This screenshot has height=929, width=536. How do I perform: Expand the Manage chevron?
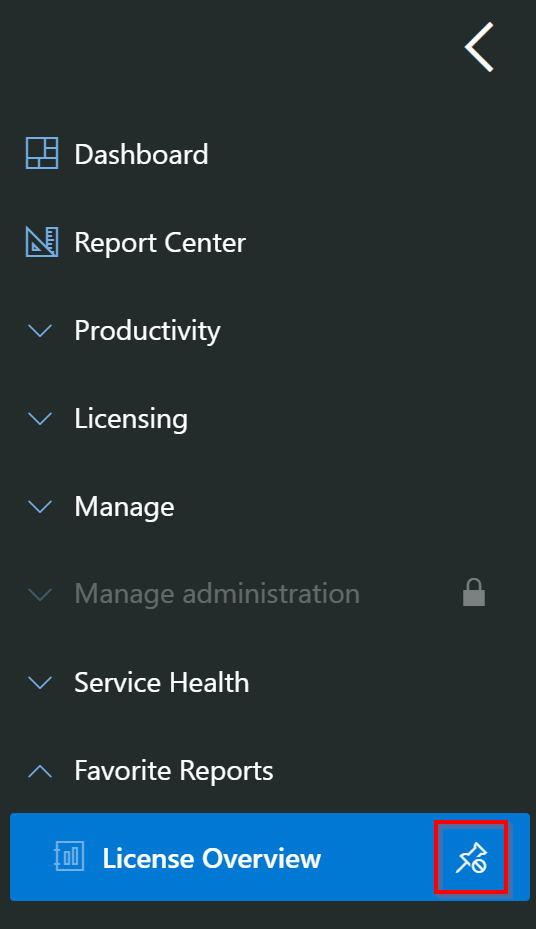click(40, 507)
